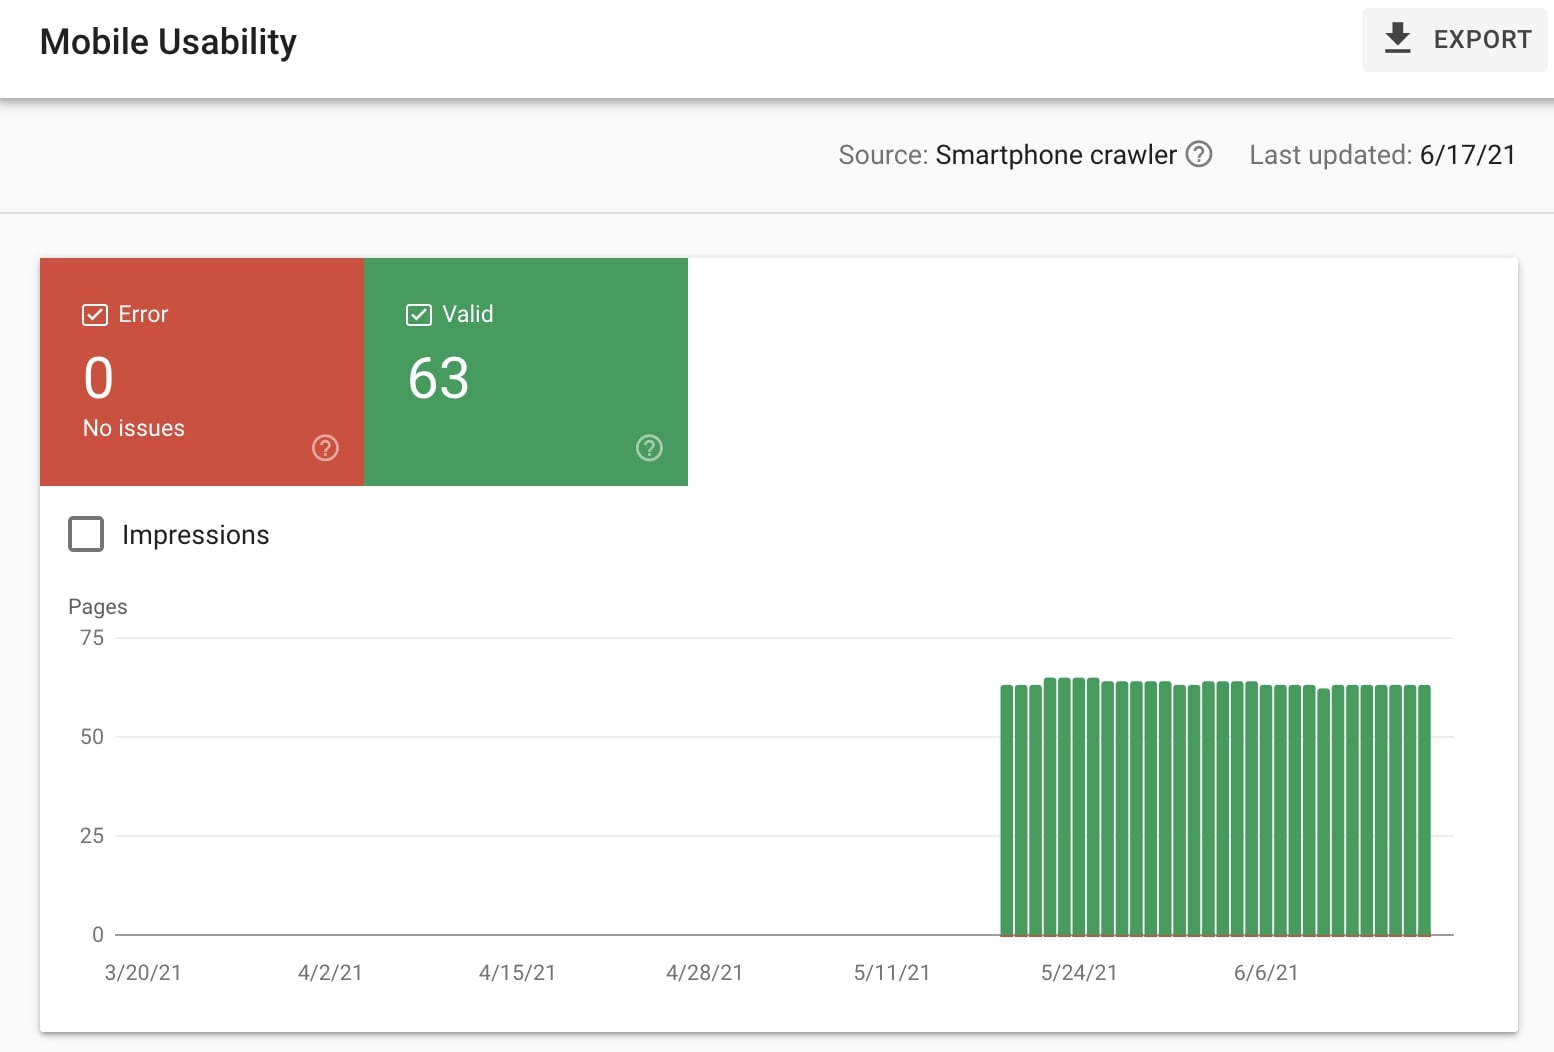This screenshot has width=1554, height=1052.
Task: Select the Error card's 'No issues' text
Action: coord(134,428)
